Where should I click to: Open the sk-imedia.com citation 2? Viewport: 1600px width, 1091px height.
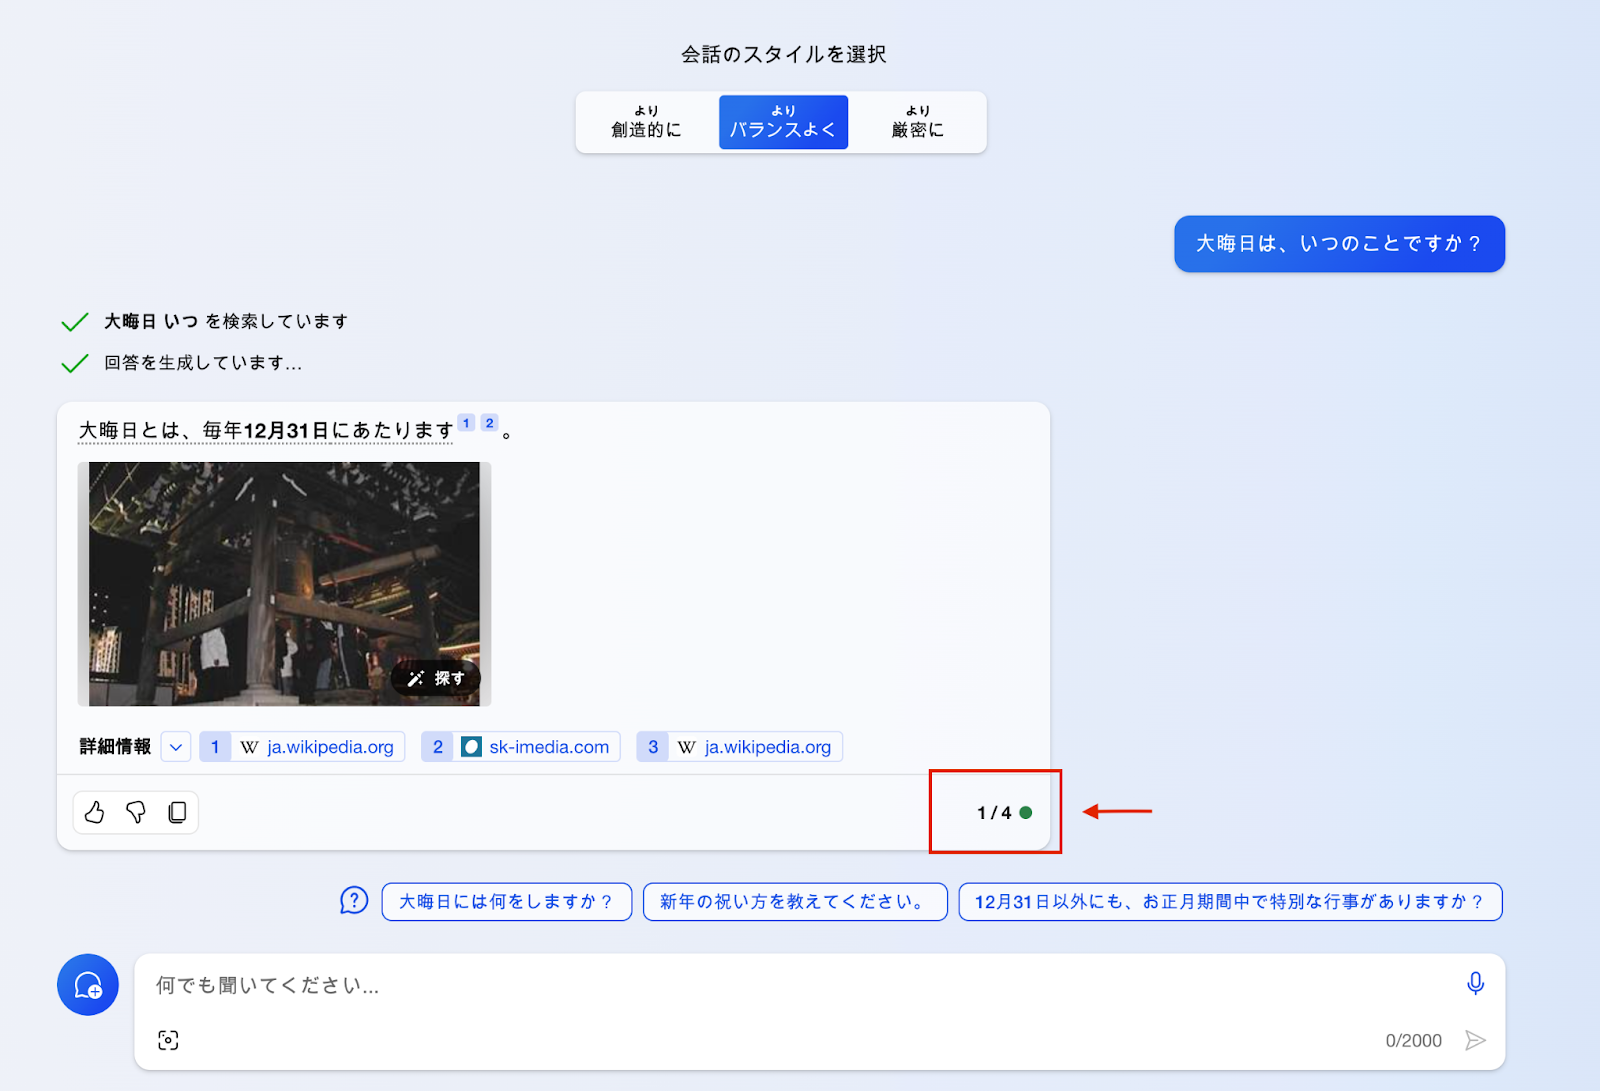[519, 746]
